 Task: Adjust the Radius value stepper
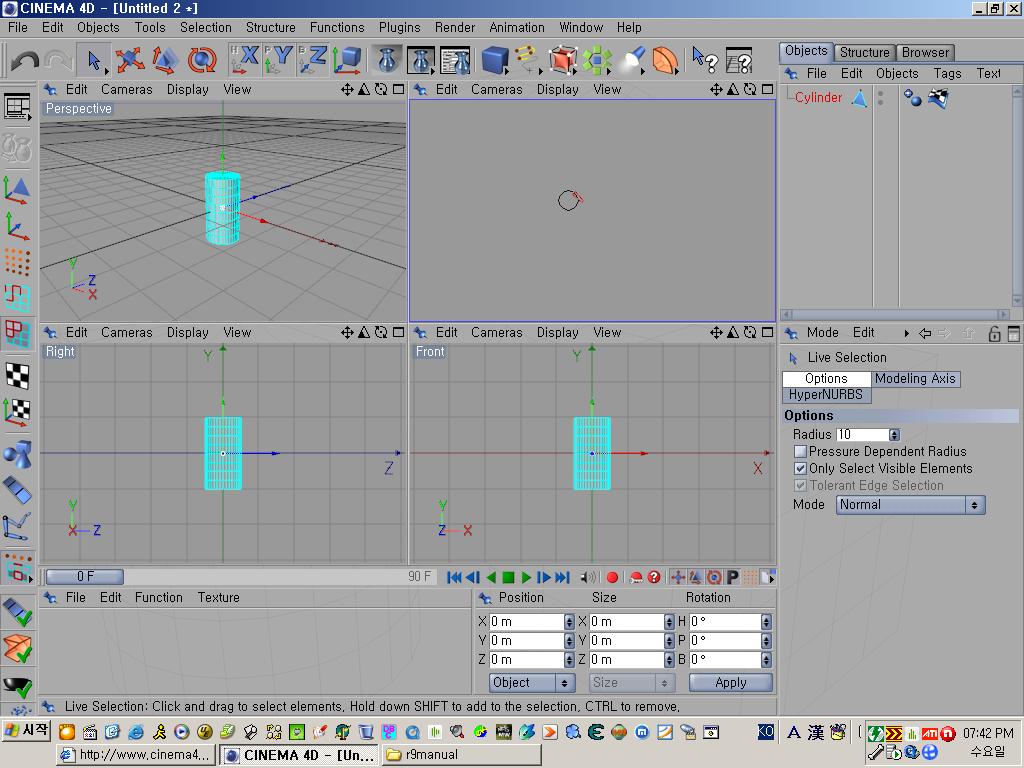point(894,434)
